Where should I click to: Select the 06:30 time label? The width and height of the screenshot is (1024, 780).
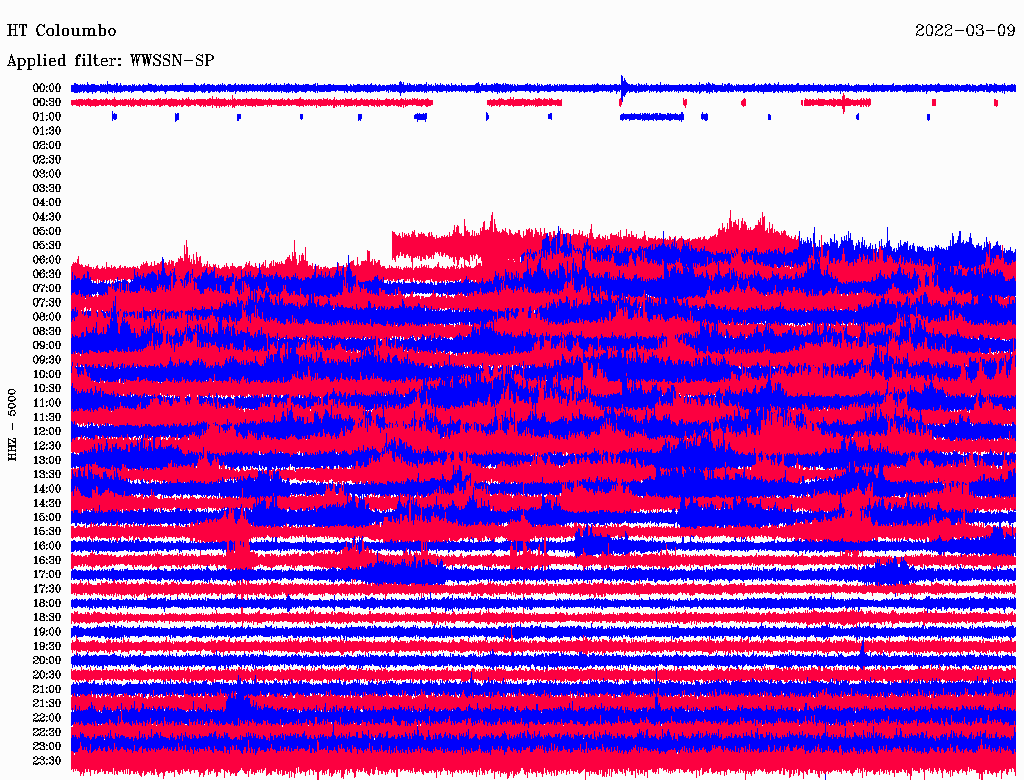(47, 274)
